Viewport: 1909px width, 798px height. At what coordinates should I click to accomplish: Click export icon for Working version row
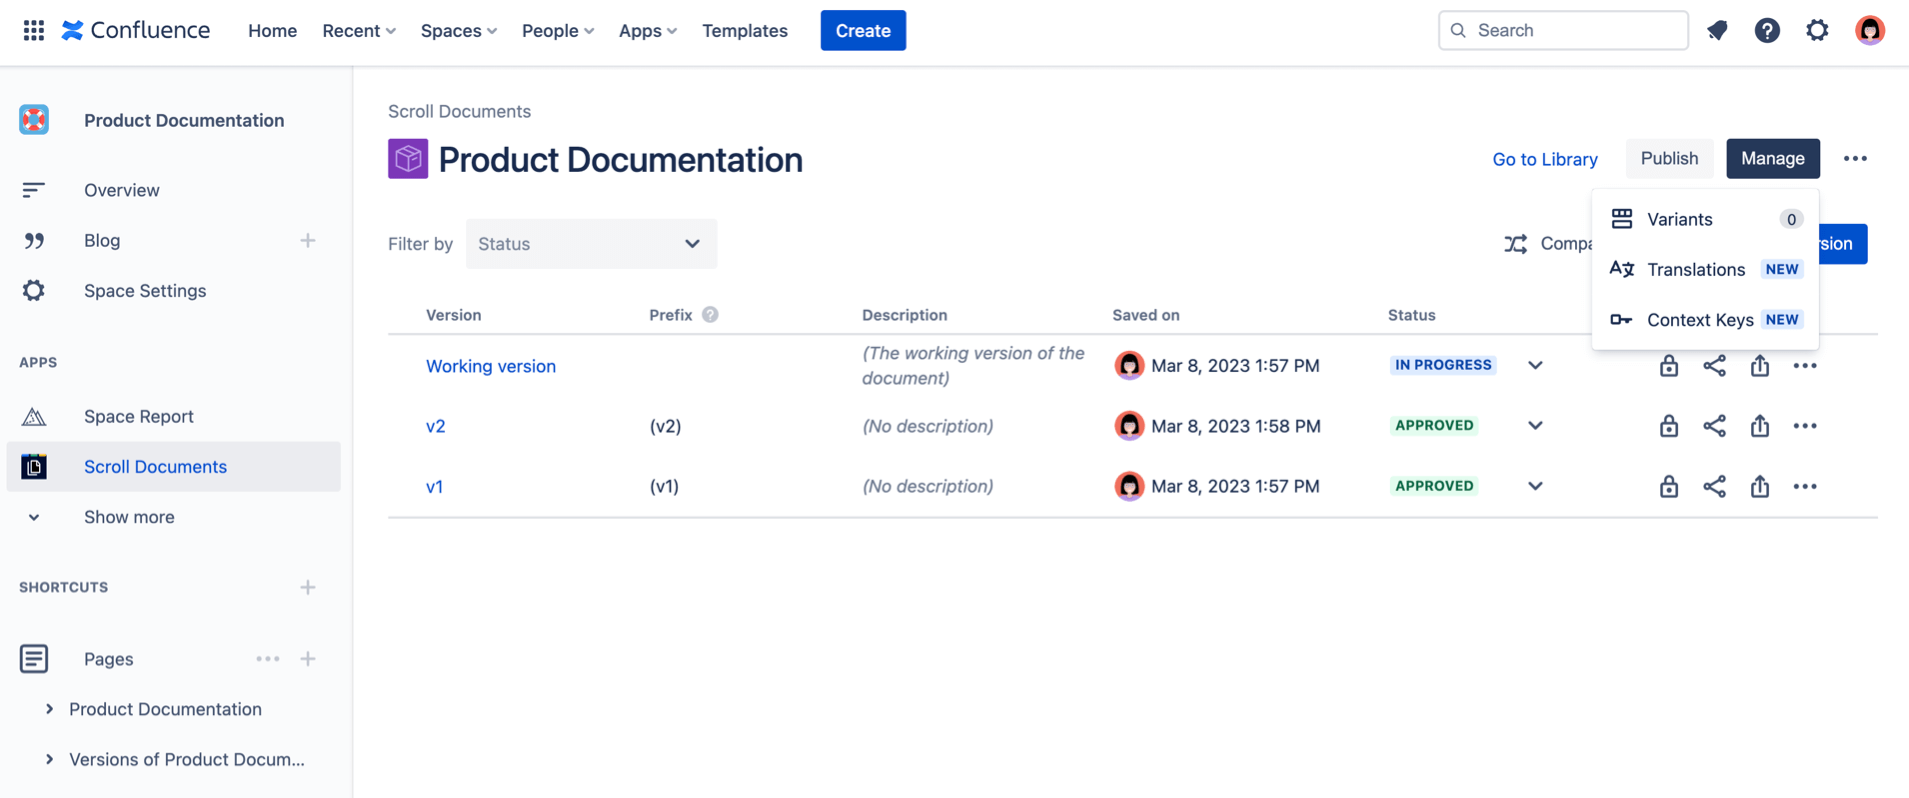pos(1760,365)
